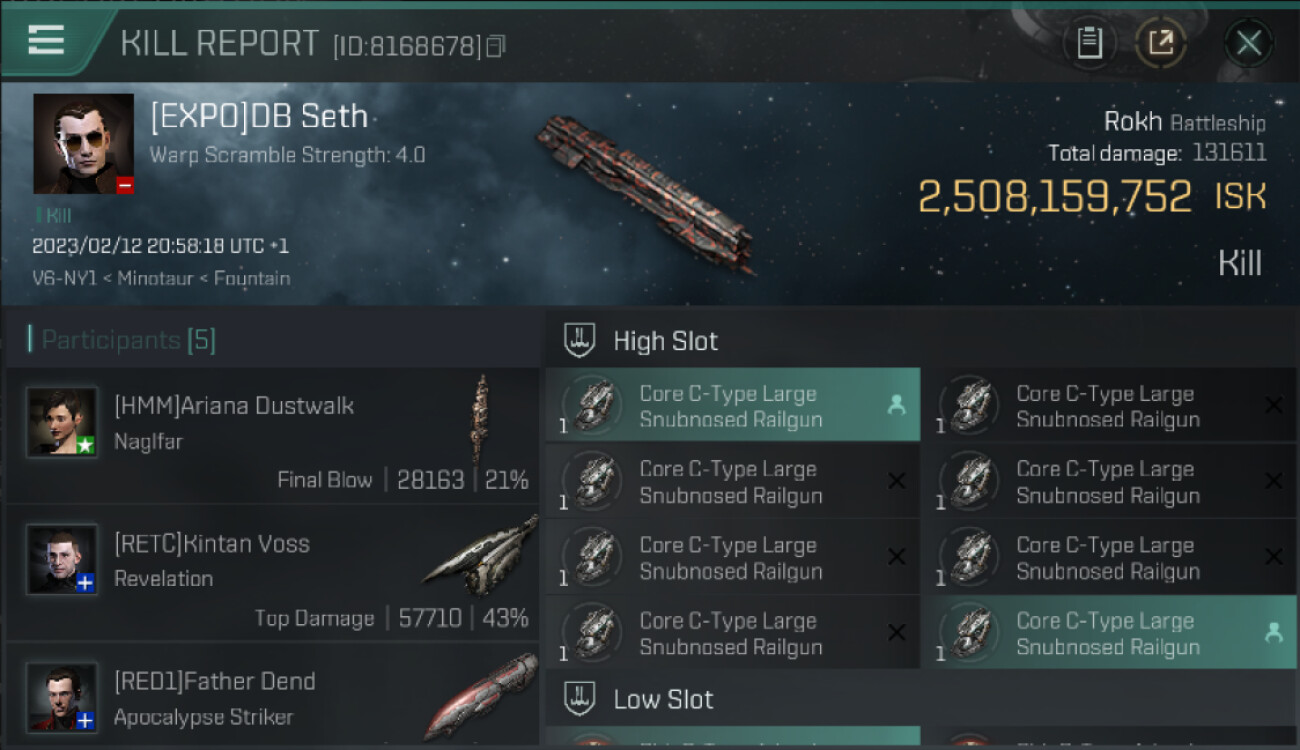Screen dimensions: 1300x750
Task: Click DB Seth's character portrait
Action: coord(83,143)
